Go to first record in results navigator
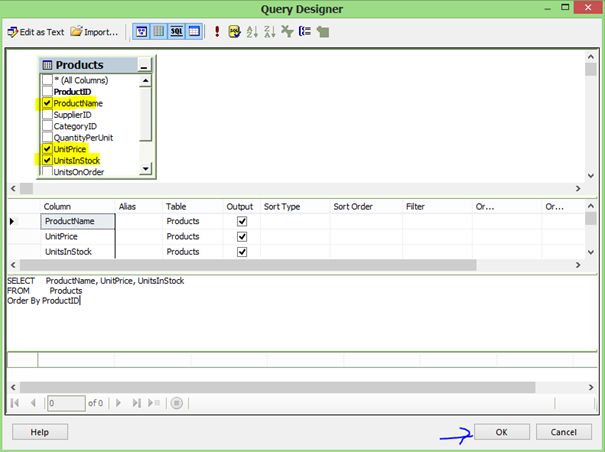This screenshot has width=605, height=452. (15, 403)
